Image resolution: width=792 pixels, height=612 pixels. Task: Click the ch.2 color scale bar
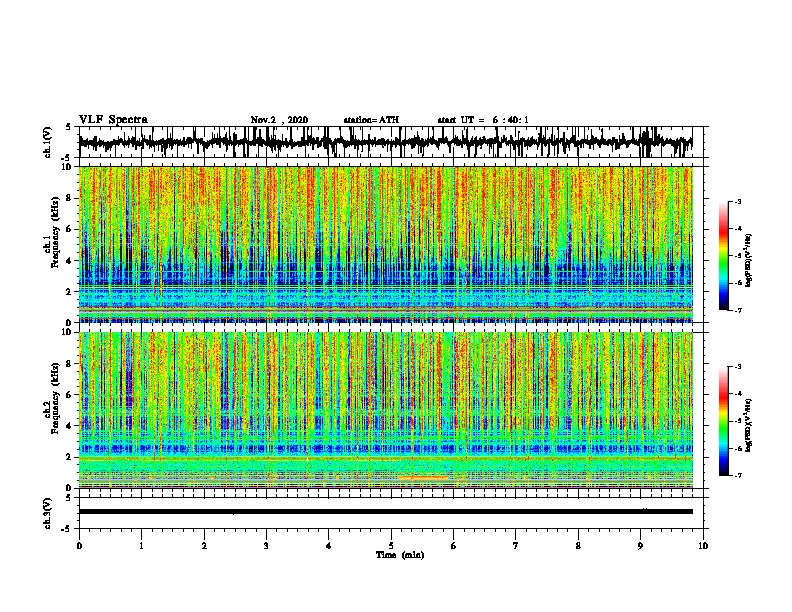click(724, 421)
